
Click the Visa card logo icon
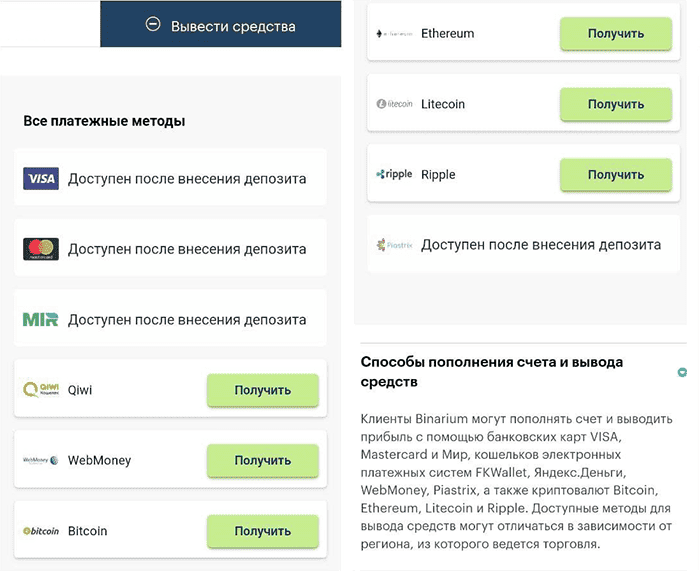pyautogui.click(x=41, y=179)
